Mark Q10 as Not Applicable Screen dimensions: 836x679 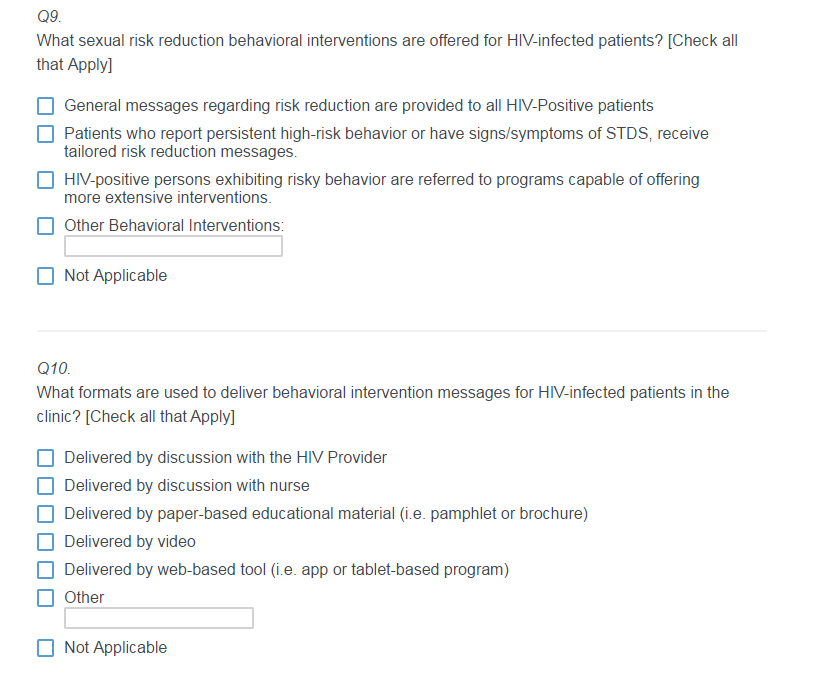click(46, 648)
